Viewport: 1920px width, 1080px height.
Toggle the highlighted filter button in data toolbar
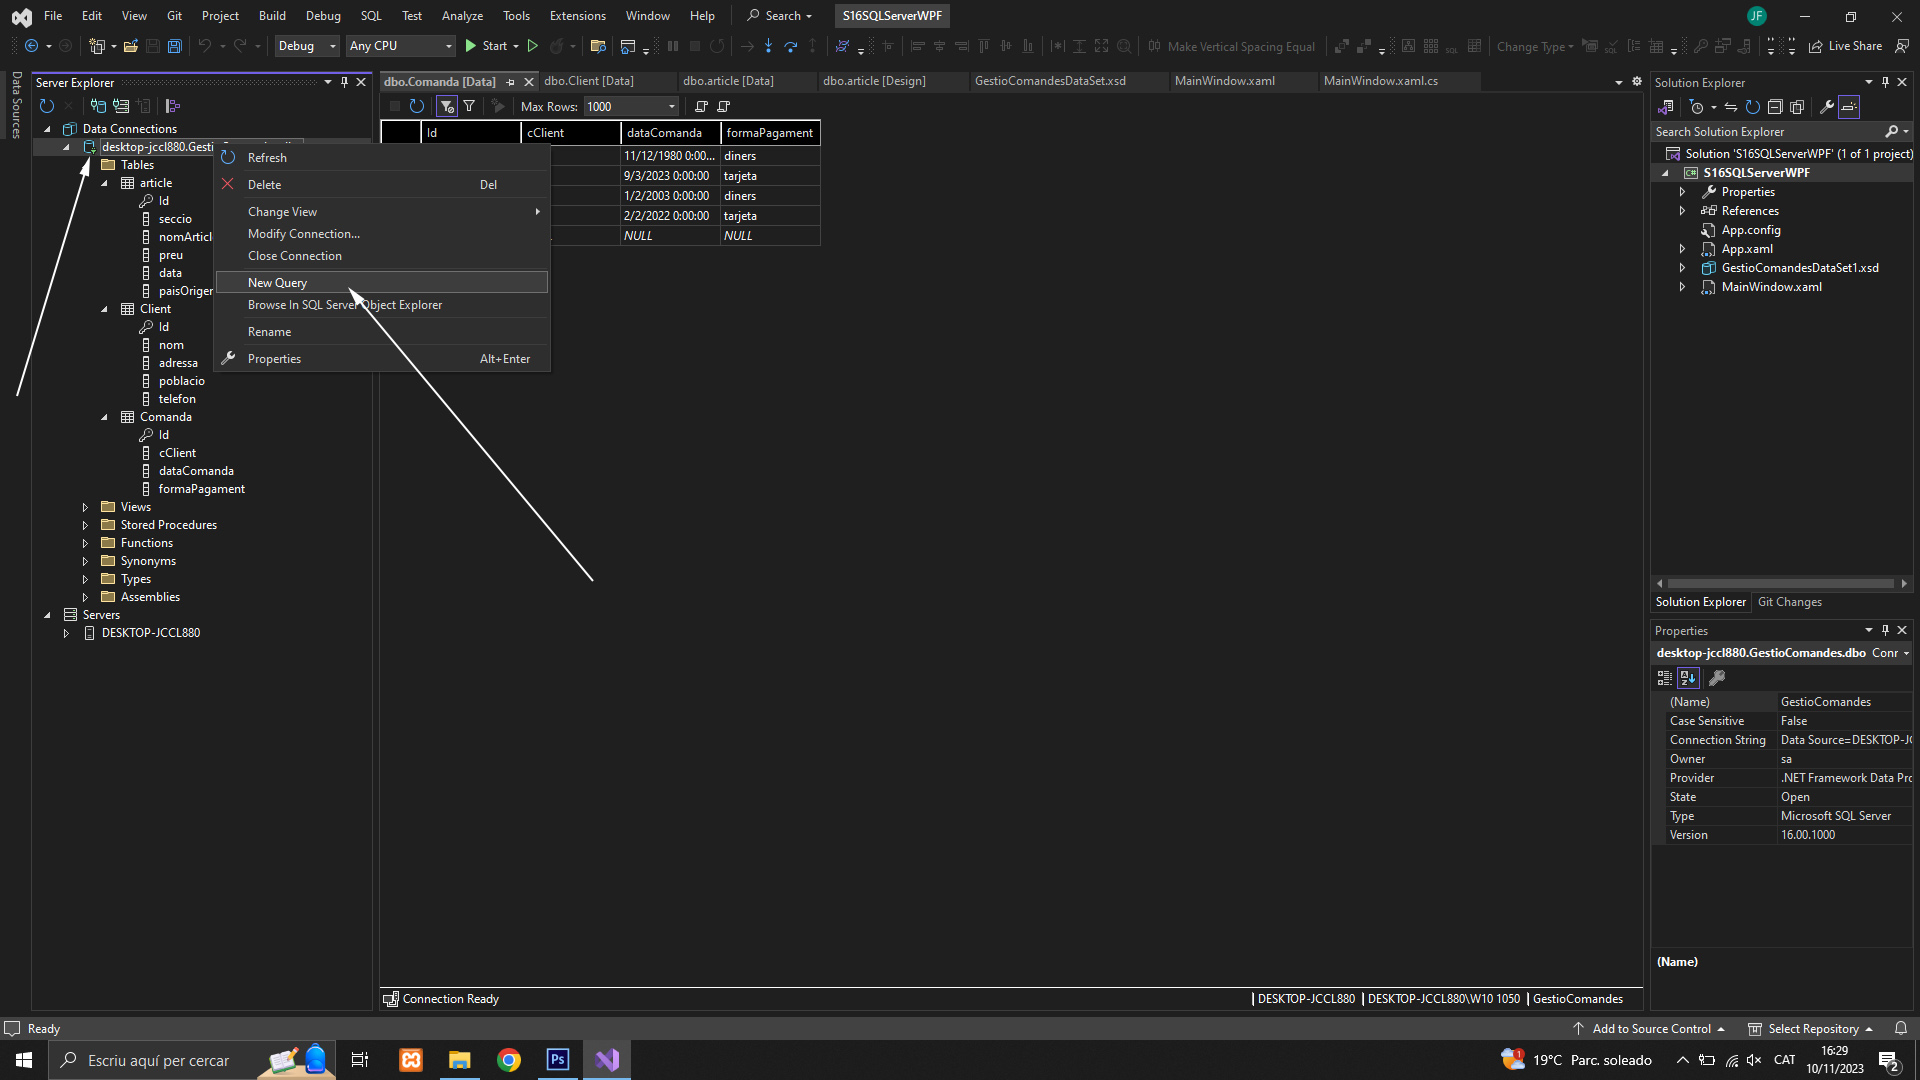click(447, 106)
